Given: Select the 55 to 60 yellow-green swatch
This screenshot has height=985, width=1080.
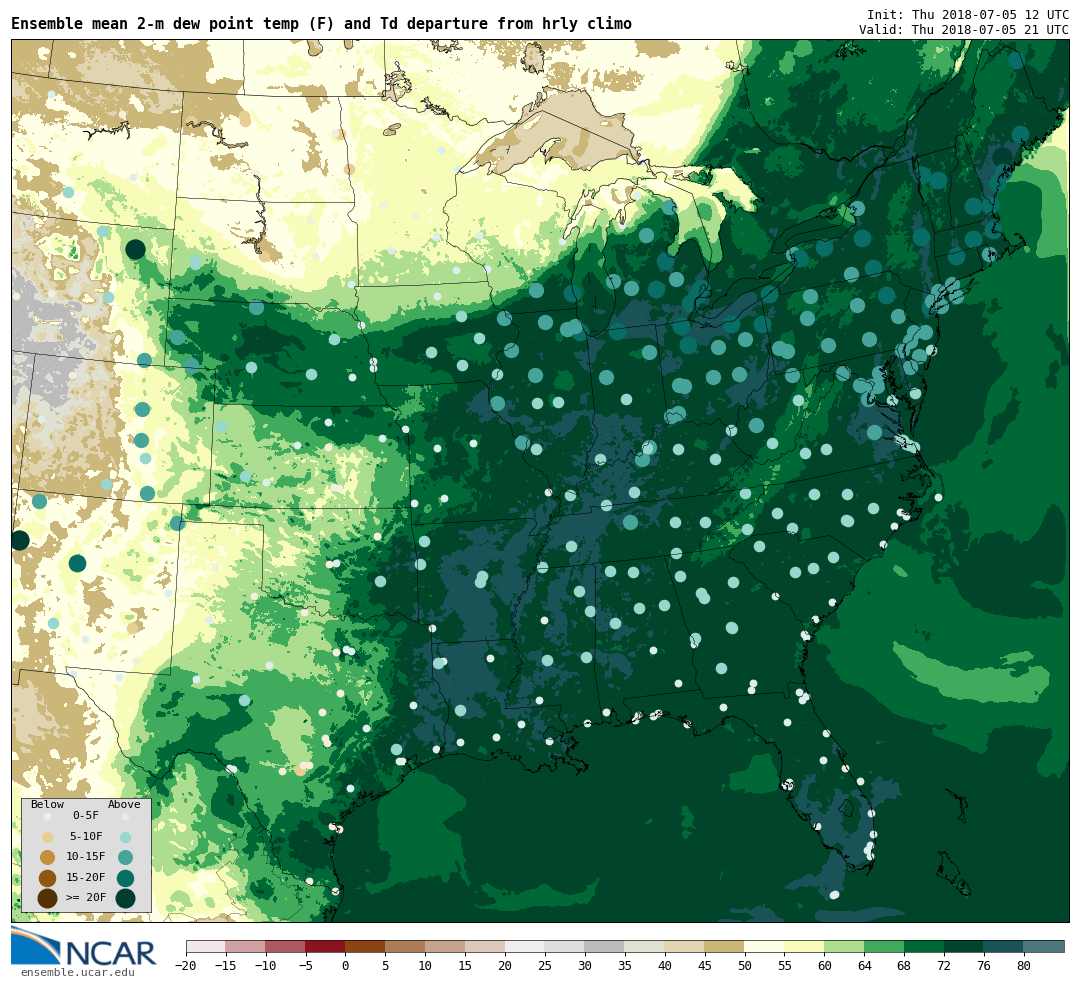Looking at the screenshot, I should click(x=805, y=946).
